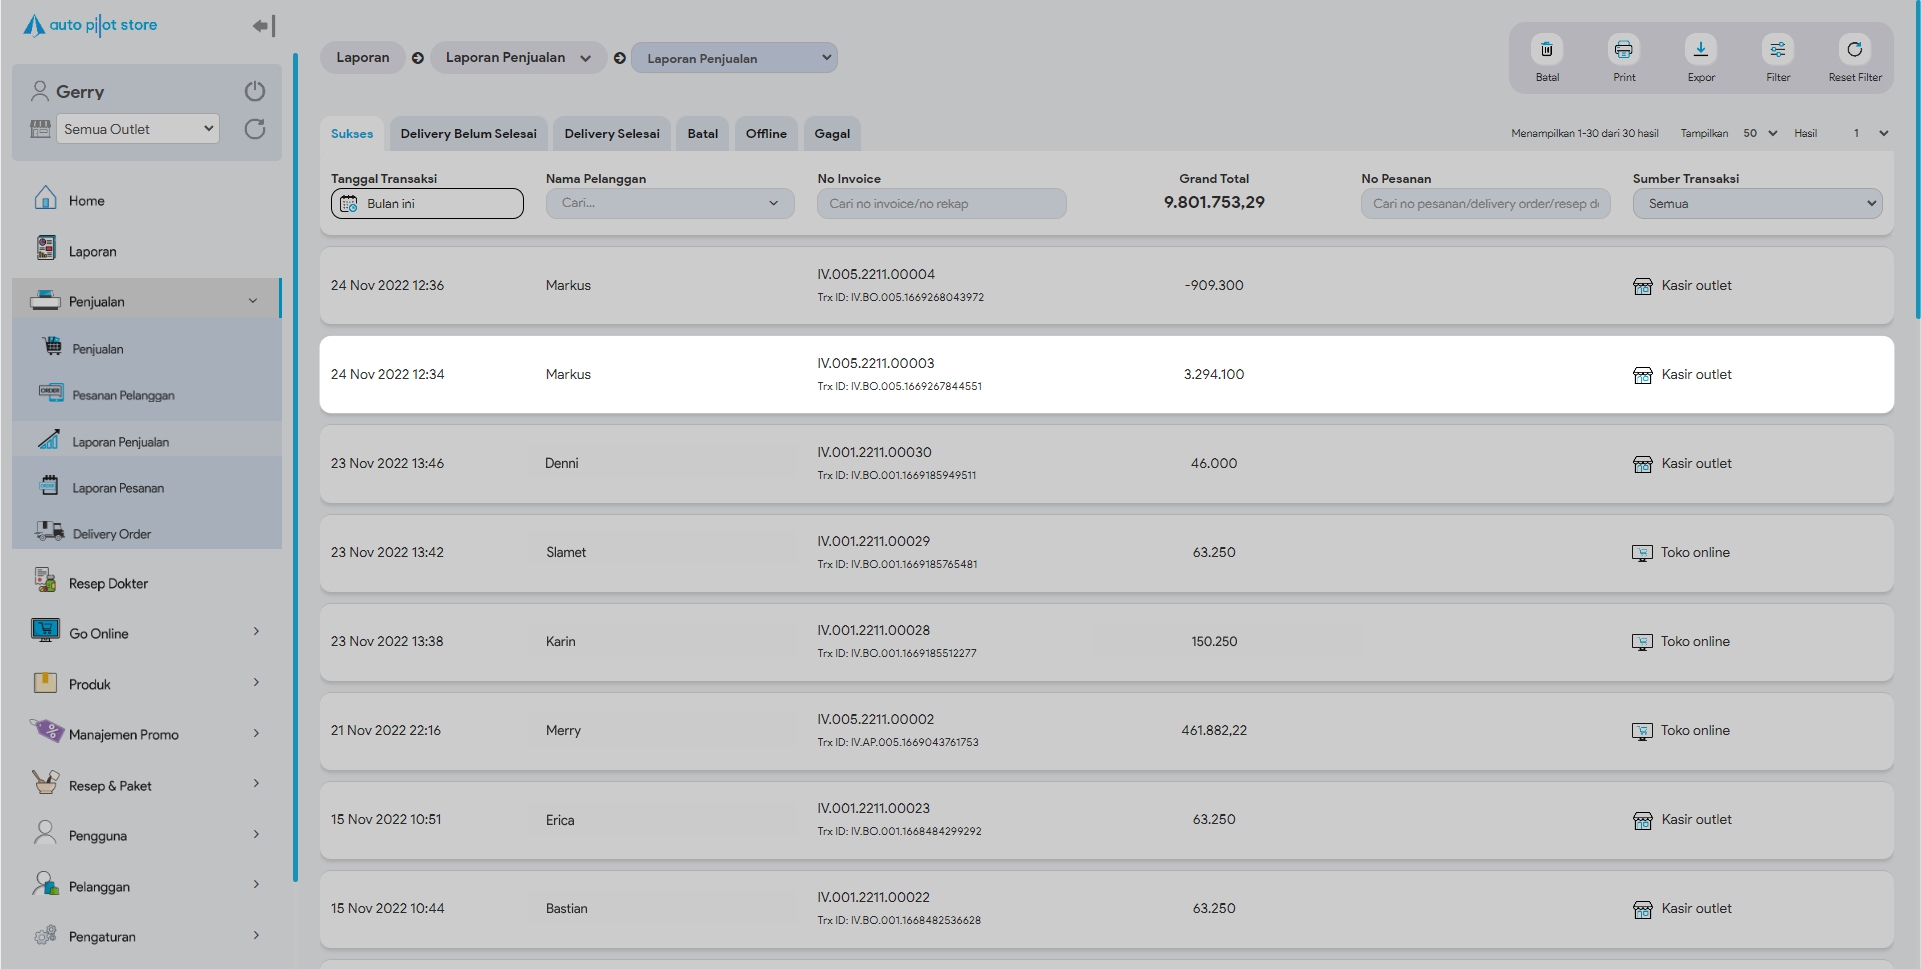Open the Tanggal Transaksi date picker

[x=427, y=204]
